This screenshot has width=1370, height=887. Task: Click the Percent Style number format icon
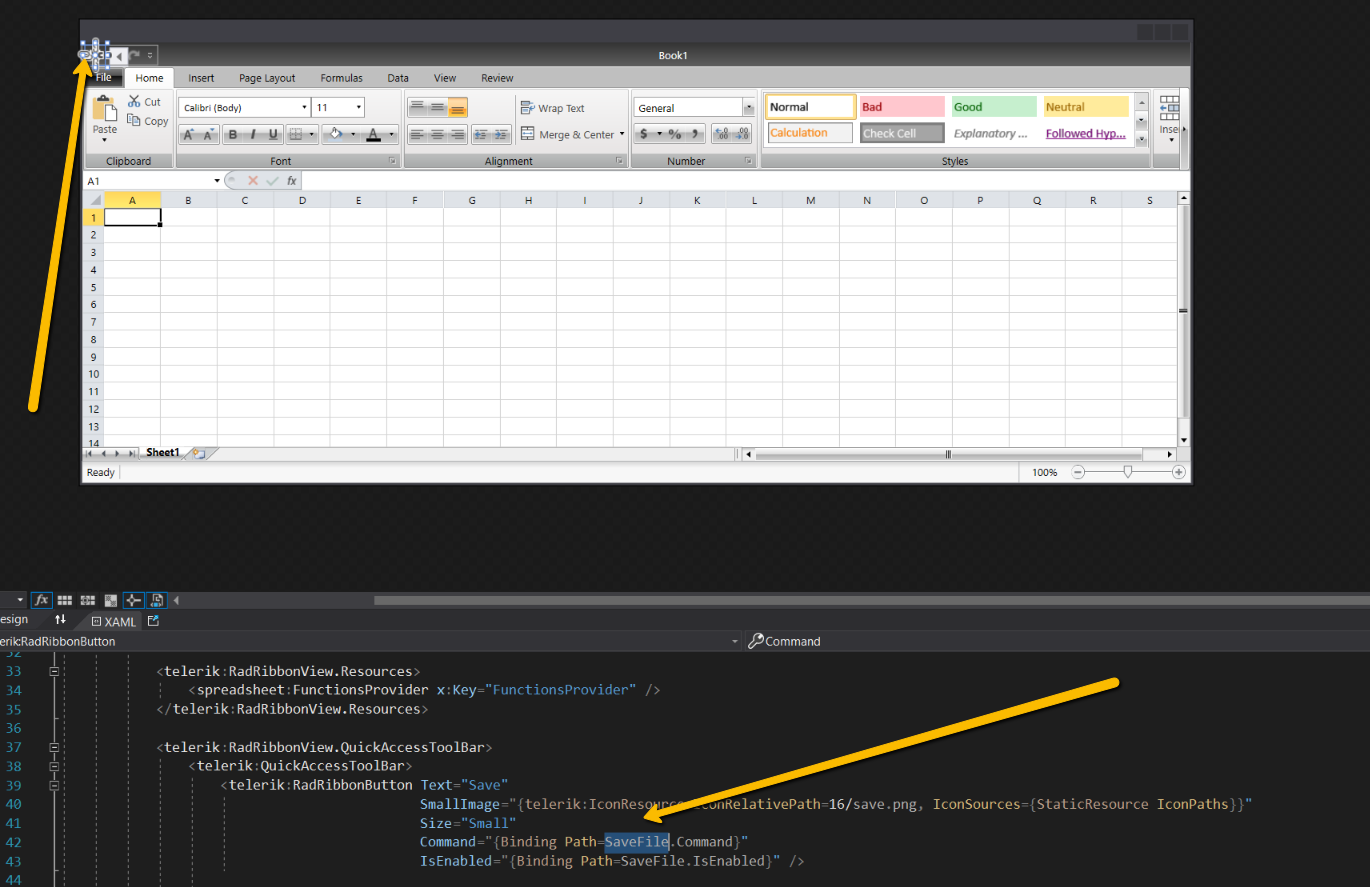(675, 134)
